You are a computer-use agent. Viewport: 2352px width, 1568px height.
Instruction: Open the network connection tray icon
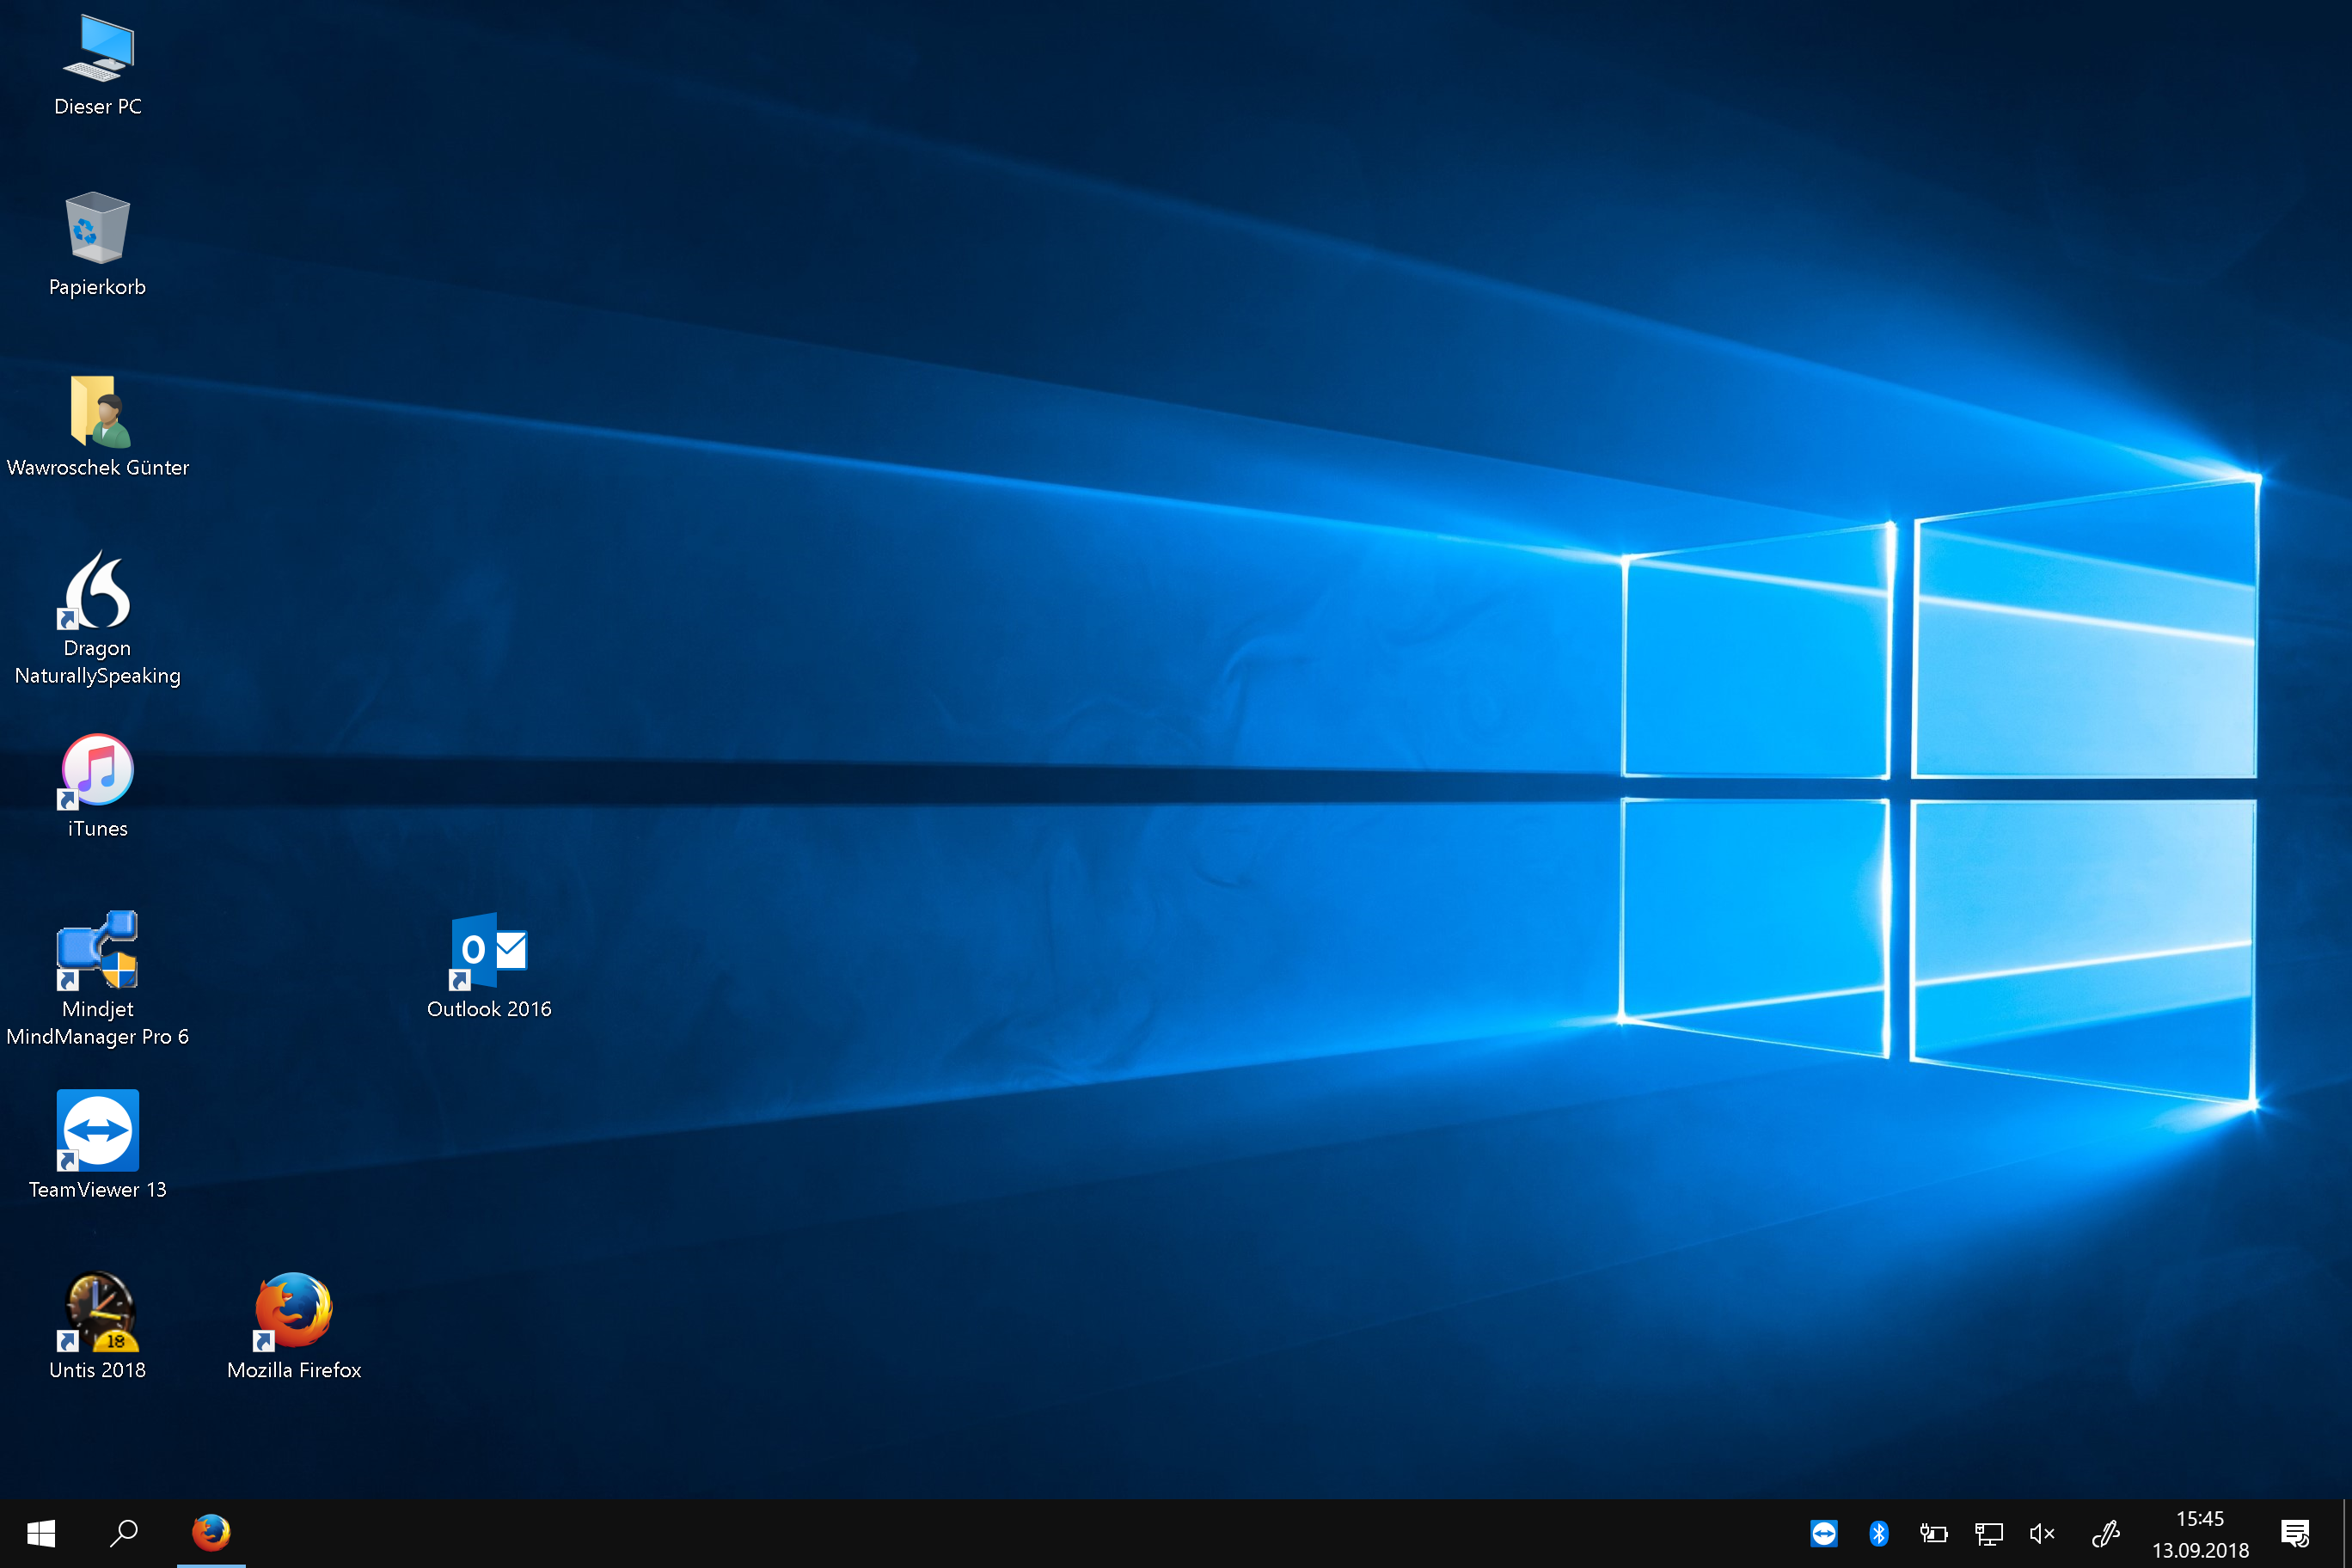coord(1988,1534)
